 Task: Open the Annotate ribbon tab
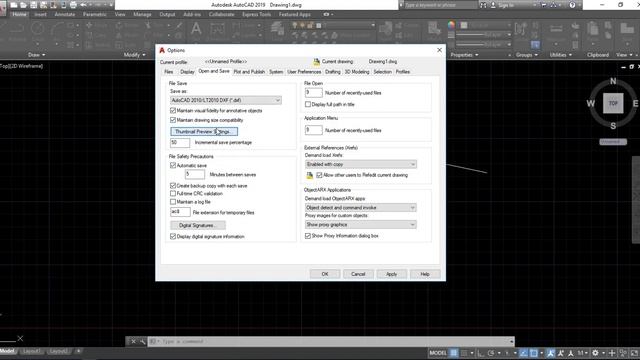coord(64,14)
